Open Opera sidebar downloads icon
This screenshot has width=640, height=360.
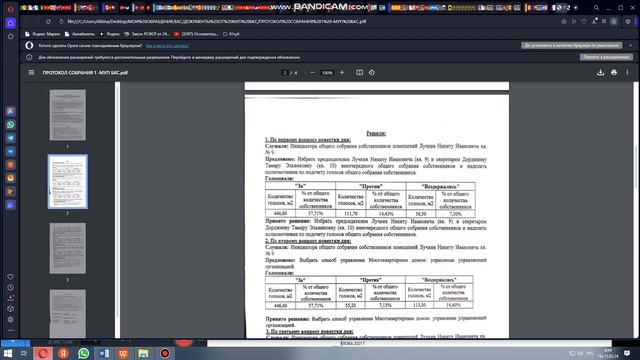[x=11, y=298]
